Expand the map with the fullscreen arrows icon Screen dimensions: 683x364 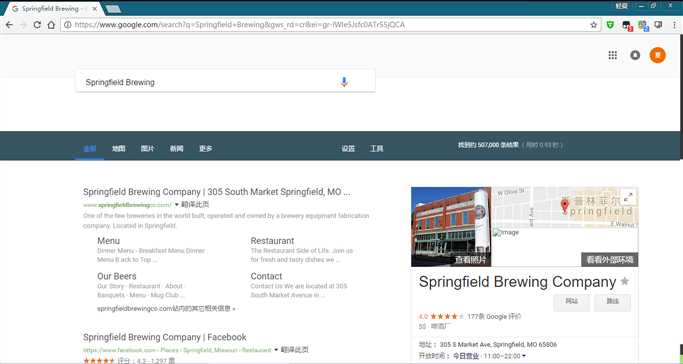(x=628, y=197)
